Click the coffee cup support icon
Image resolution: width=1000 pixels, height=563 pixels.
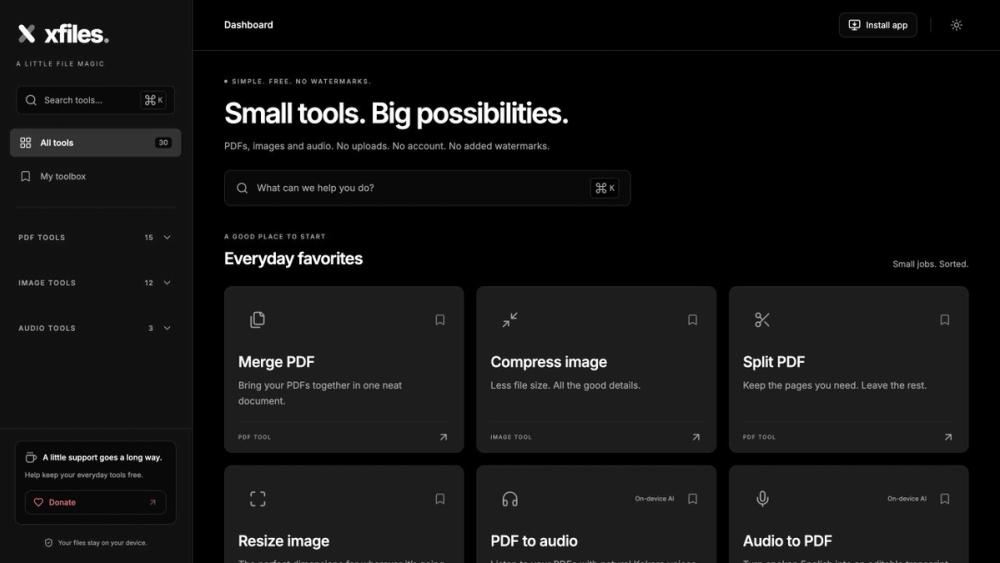31,457
